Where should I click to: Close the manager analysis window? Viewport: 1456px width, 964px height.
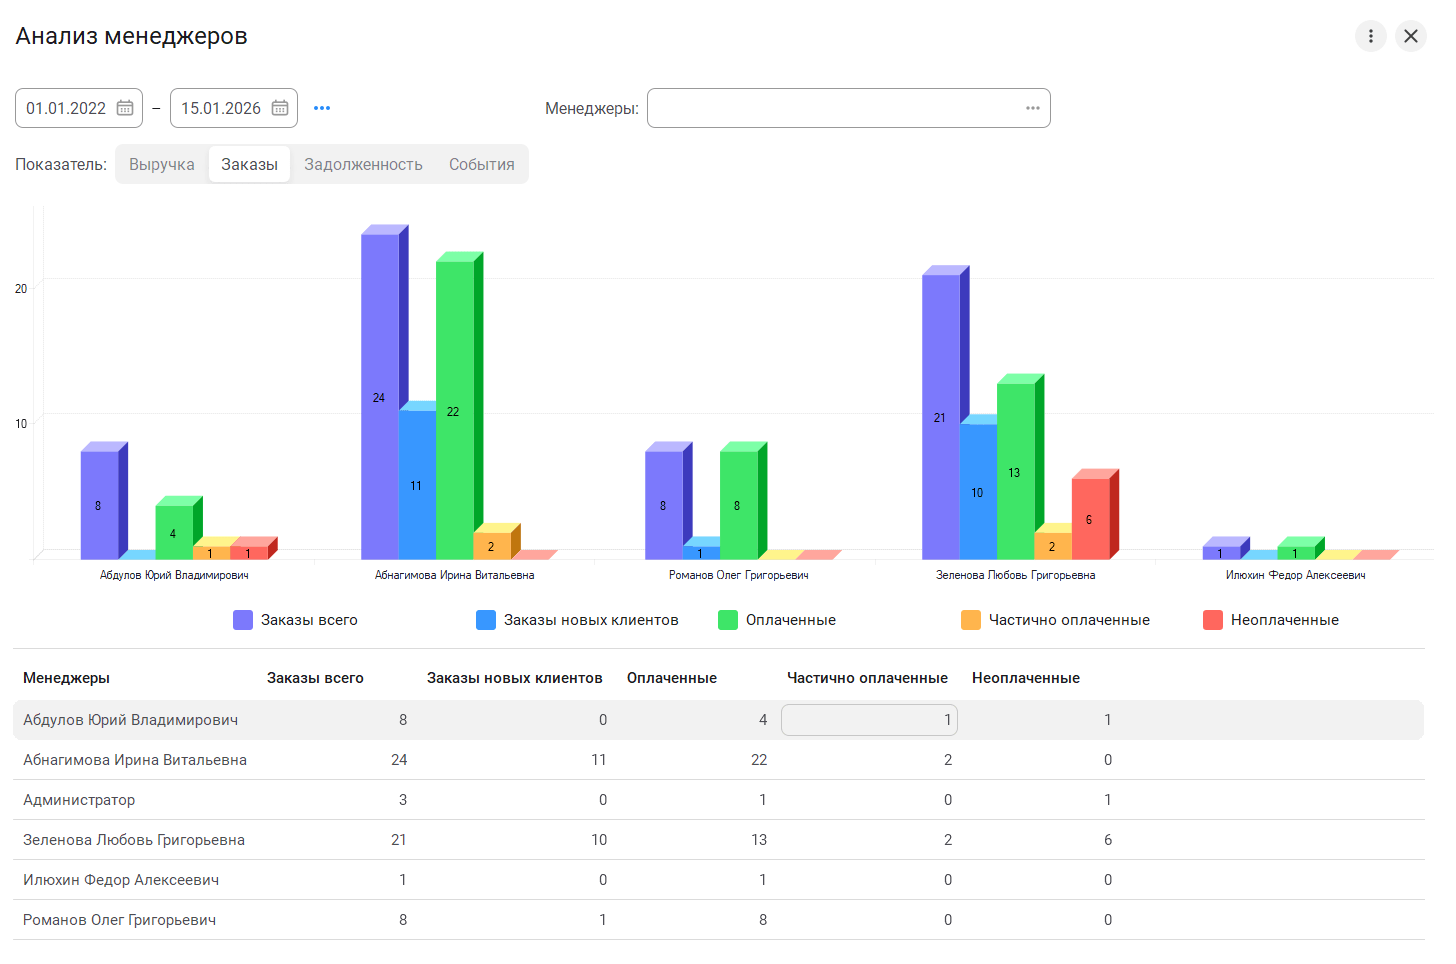click(1411, 36)
